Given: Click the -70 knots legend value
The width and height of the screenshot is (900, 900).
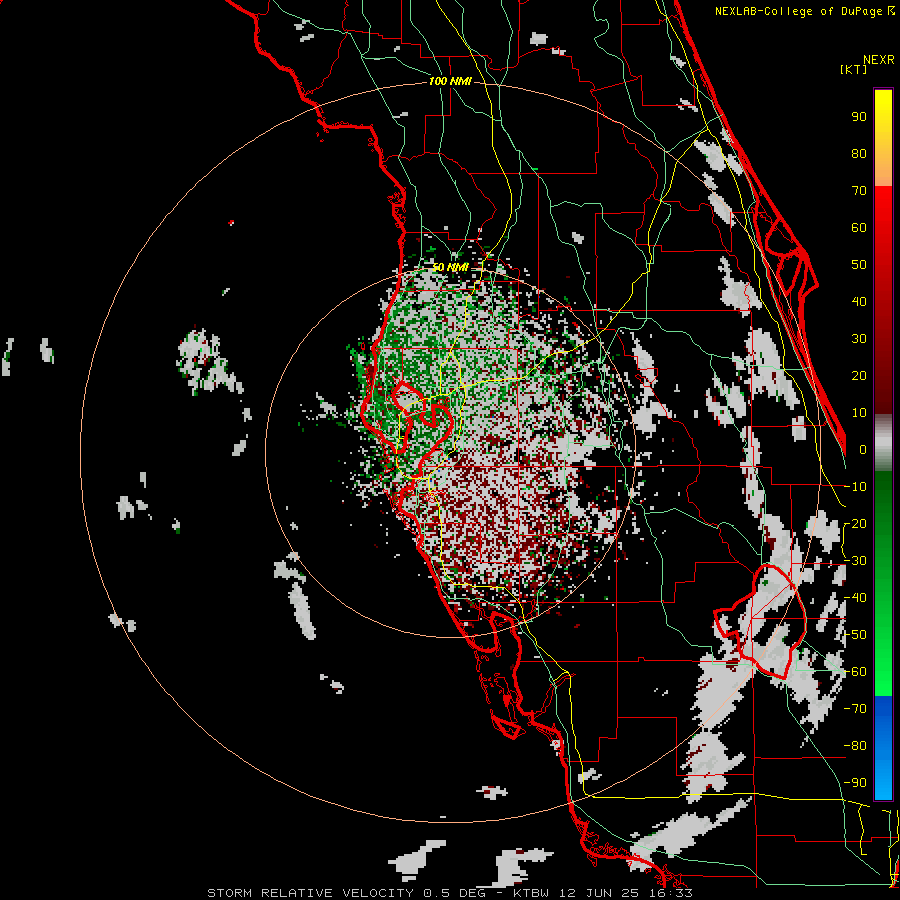Looking at the screenshot, I should pos(855,709).
